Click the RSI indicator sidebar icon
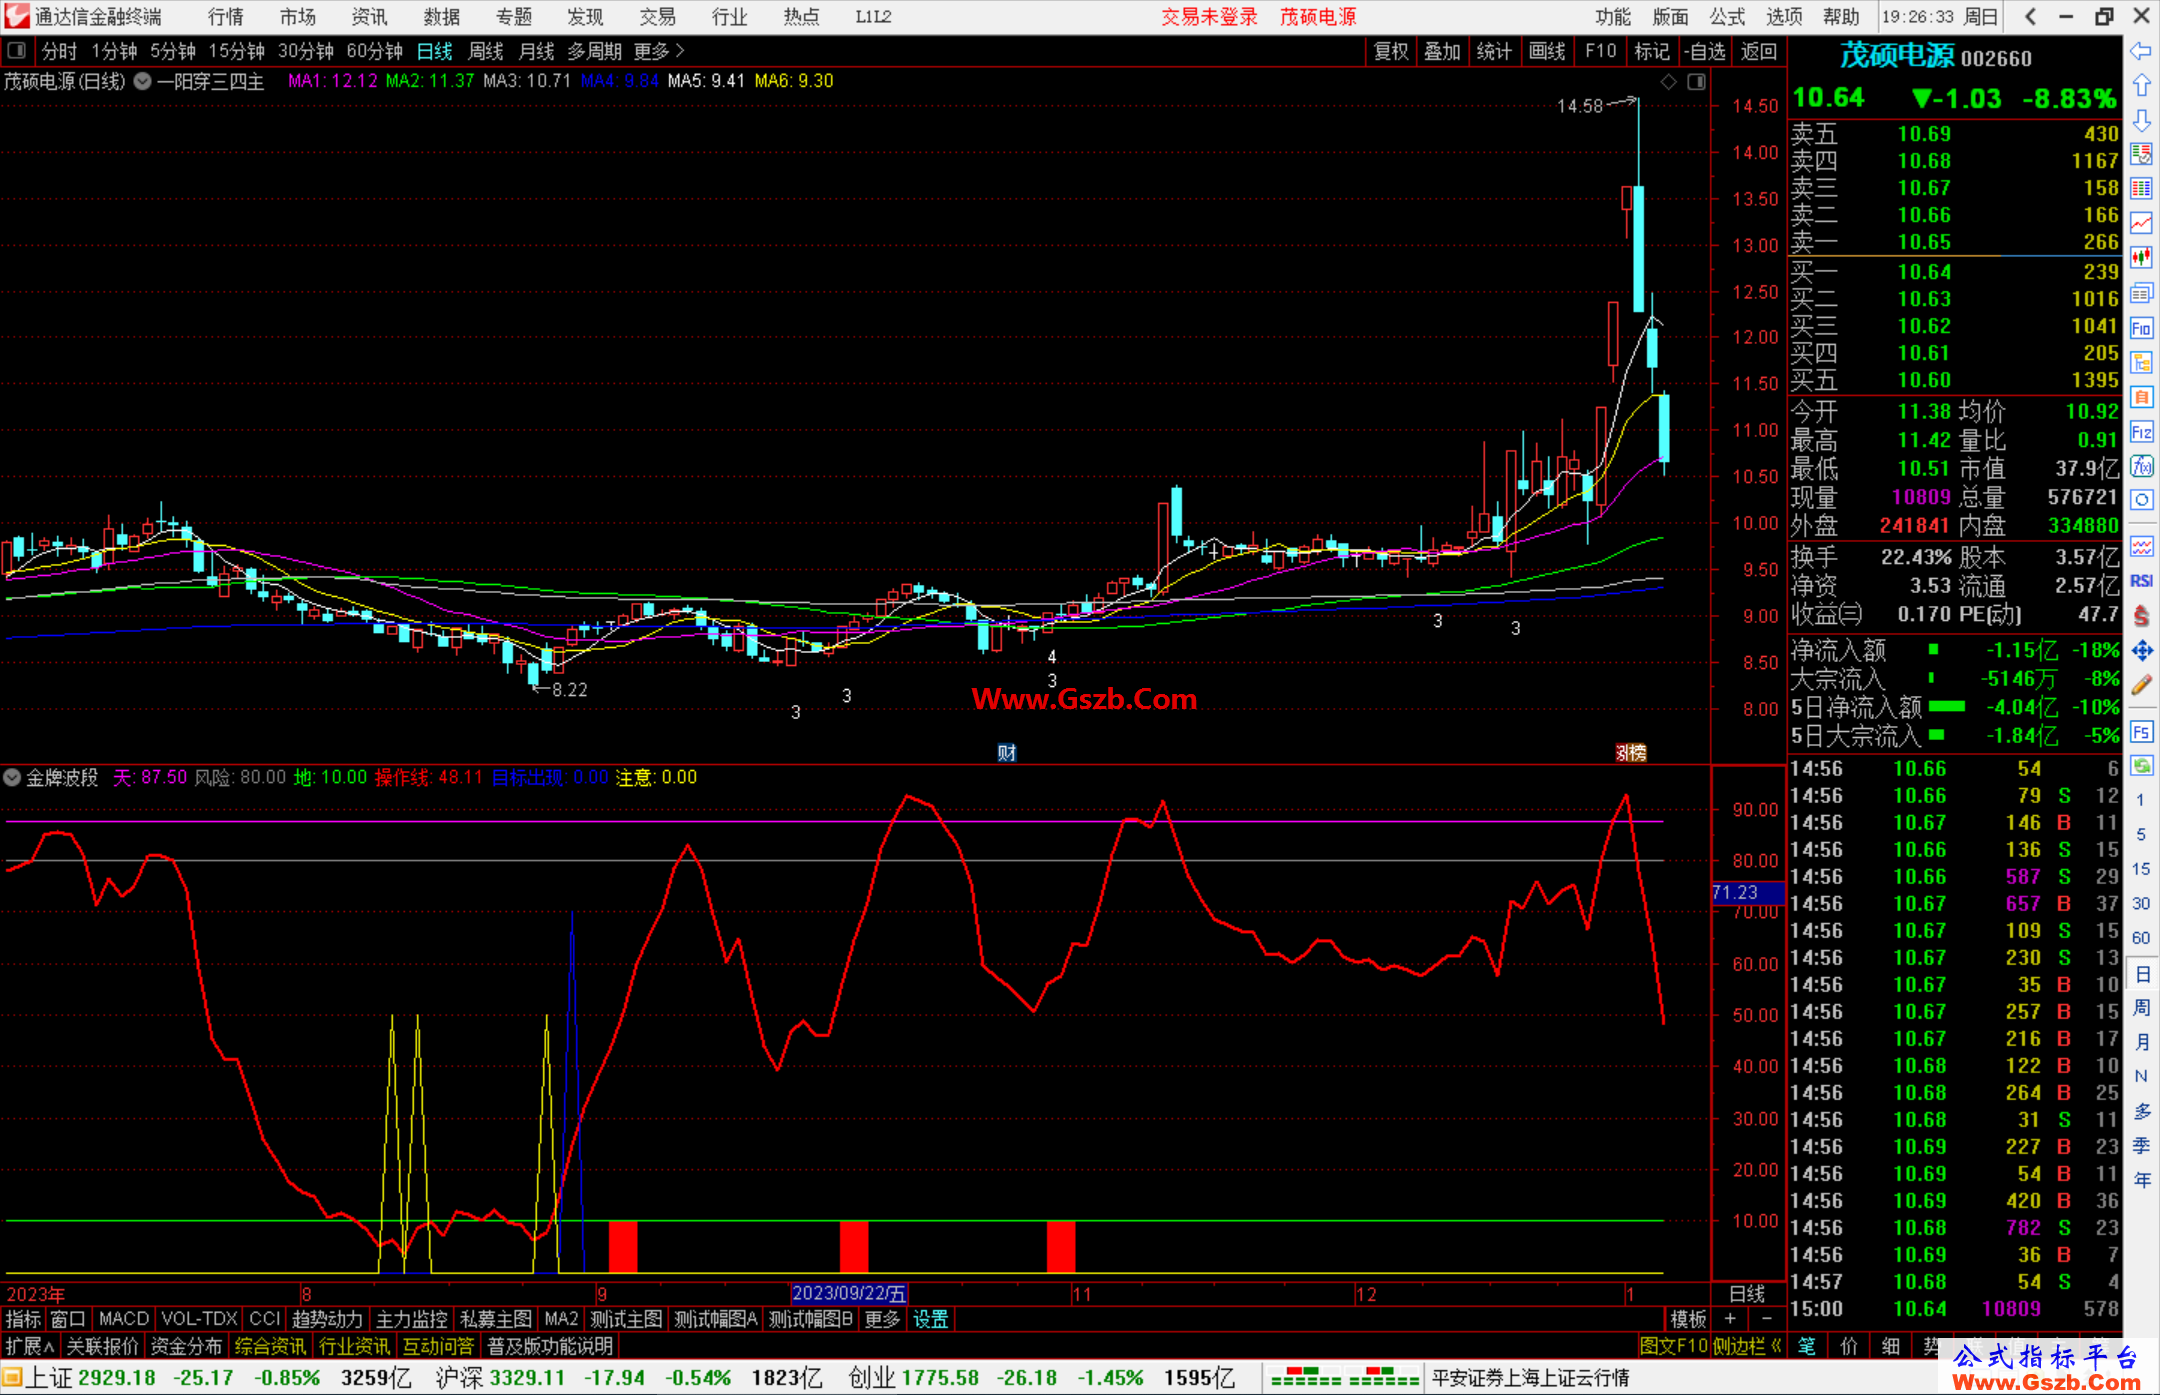This screenshot has width=2160, height=1395. [2141, 581]
